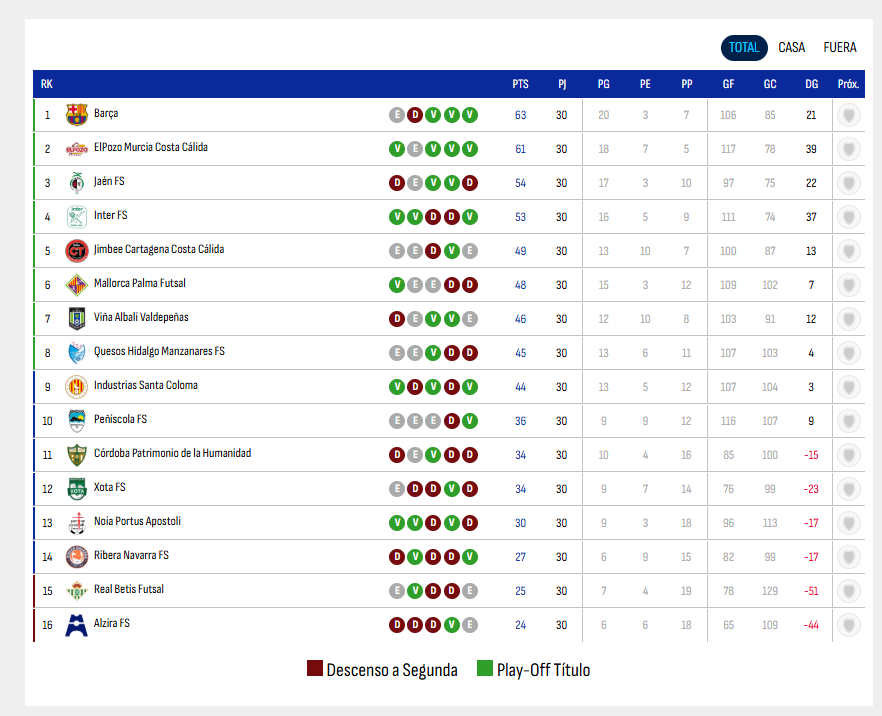This screenshot has width=882, height=716.
Task: Click the Quesos Hidalgo Manzanares crest
Action: [x=76, y=353]
